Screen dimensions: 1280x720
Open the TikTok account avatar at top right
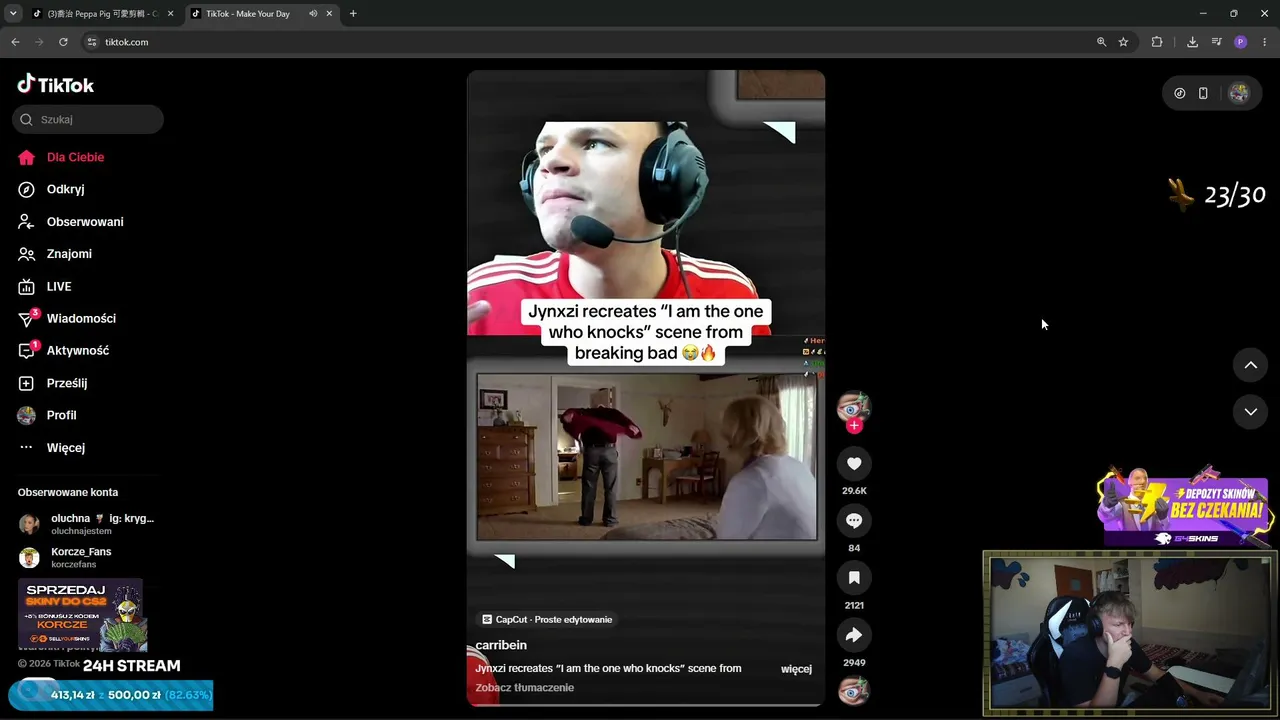[x=1239, y=93]
